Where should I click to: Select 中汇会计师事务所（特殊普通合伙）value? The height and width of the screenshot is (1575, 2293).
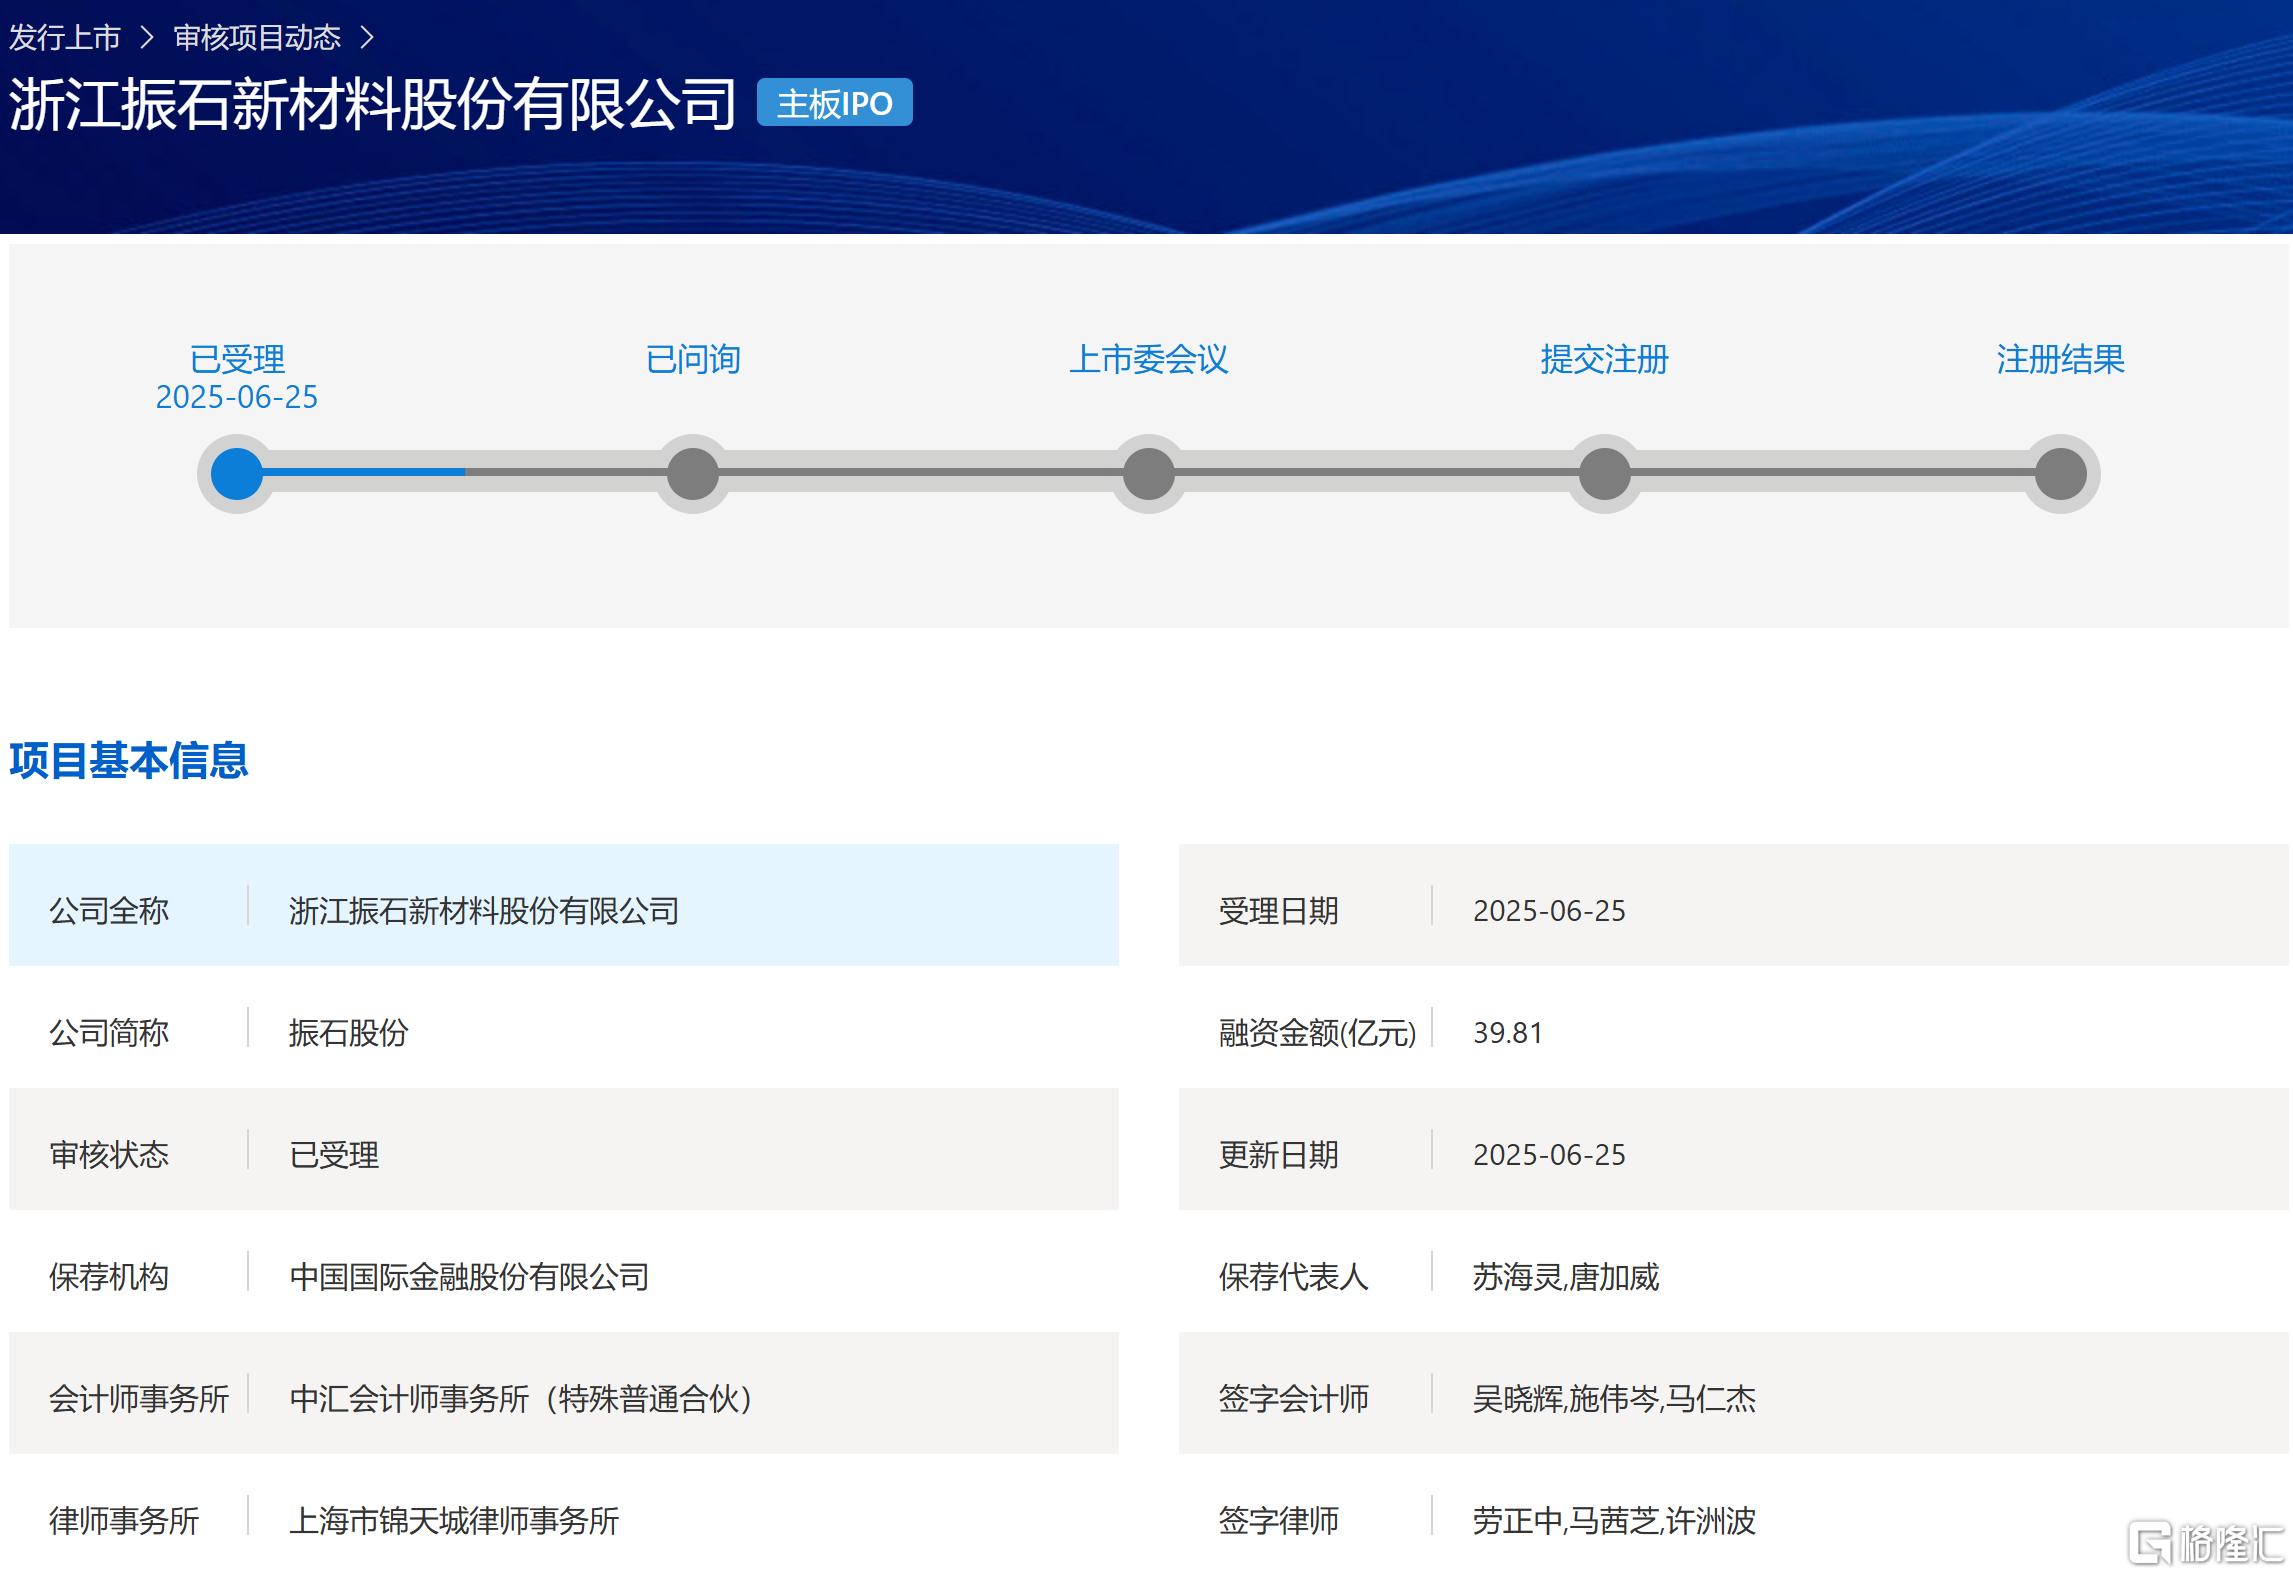pos(521,1398)
